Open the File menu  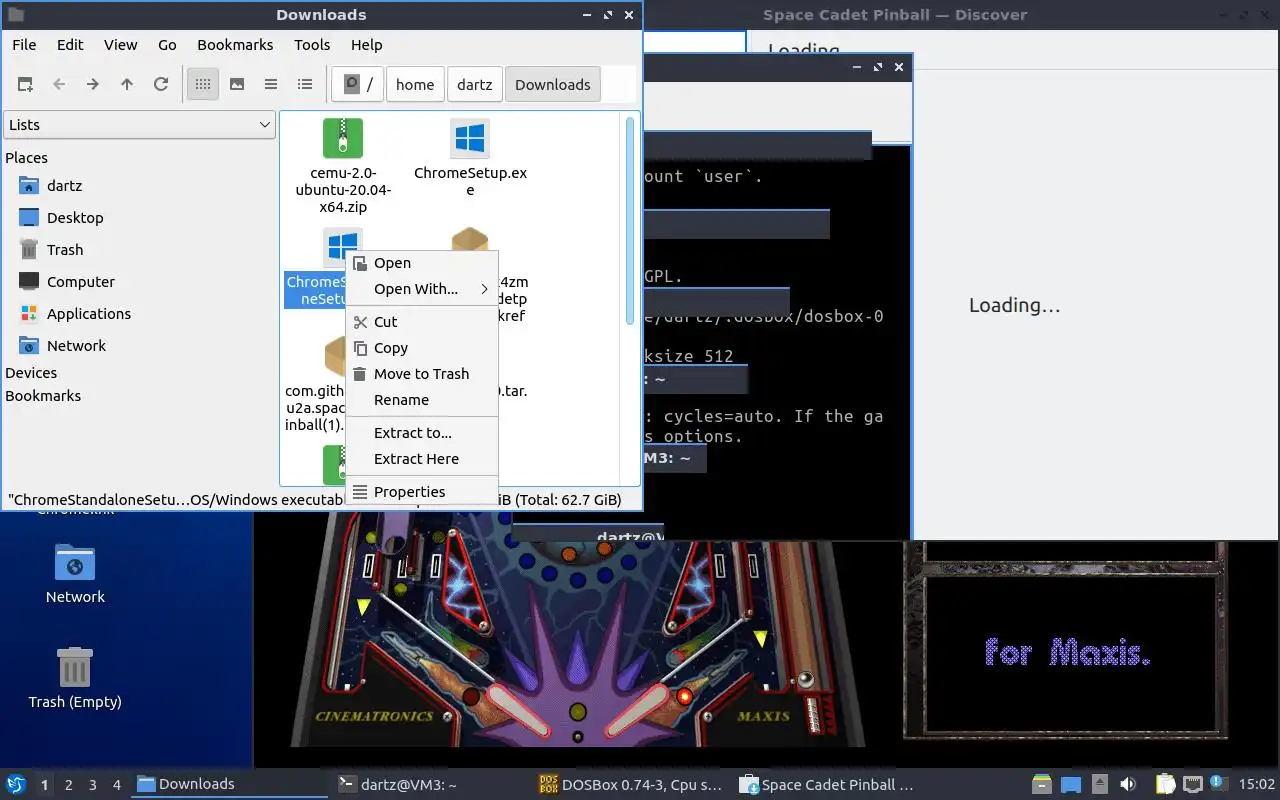24,45
